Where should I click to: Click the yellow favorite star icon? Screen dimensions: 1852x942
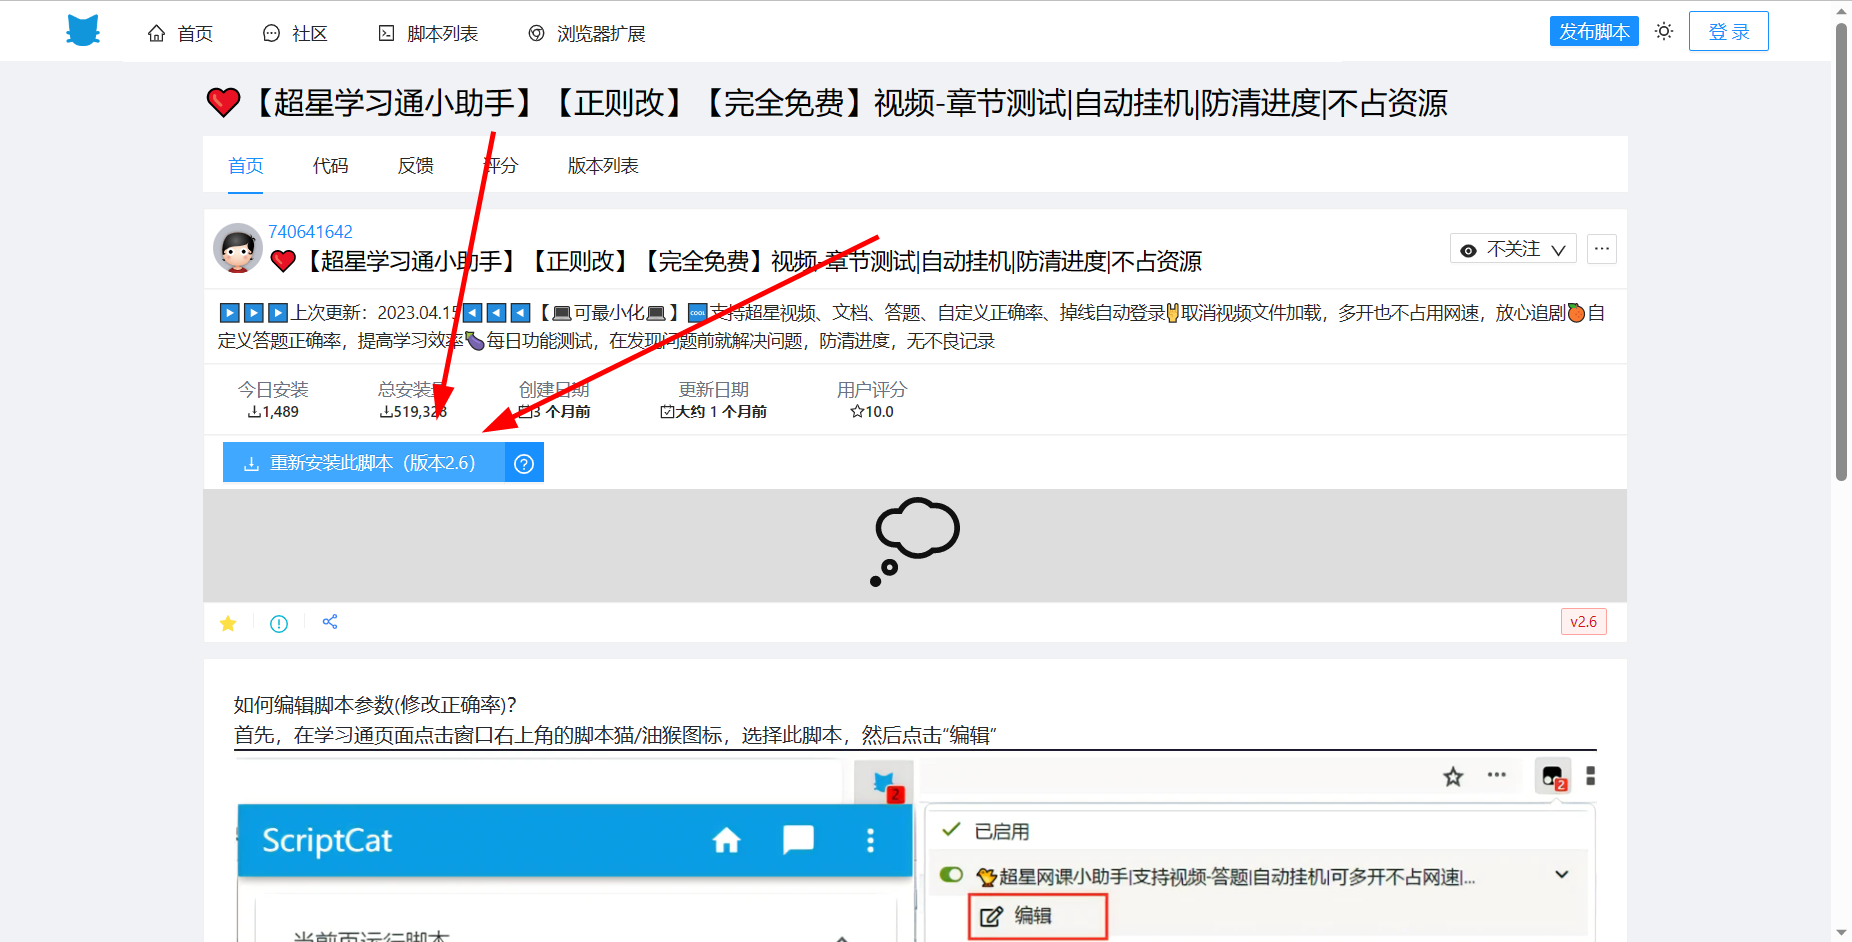tap(228, 623)
